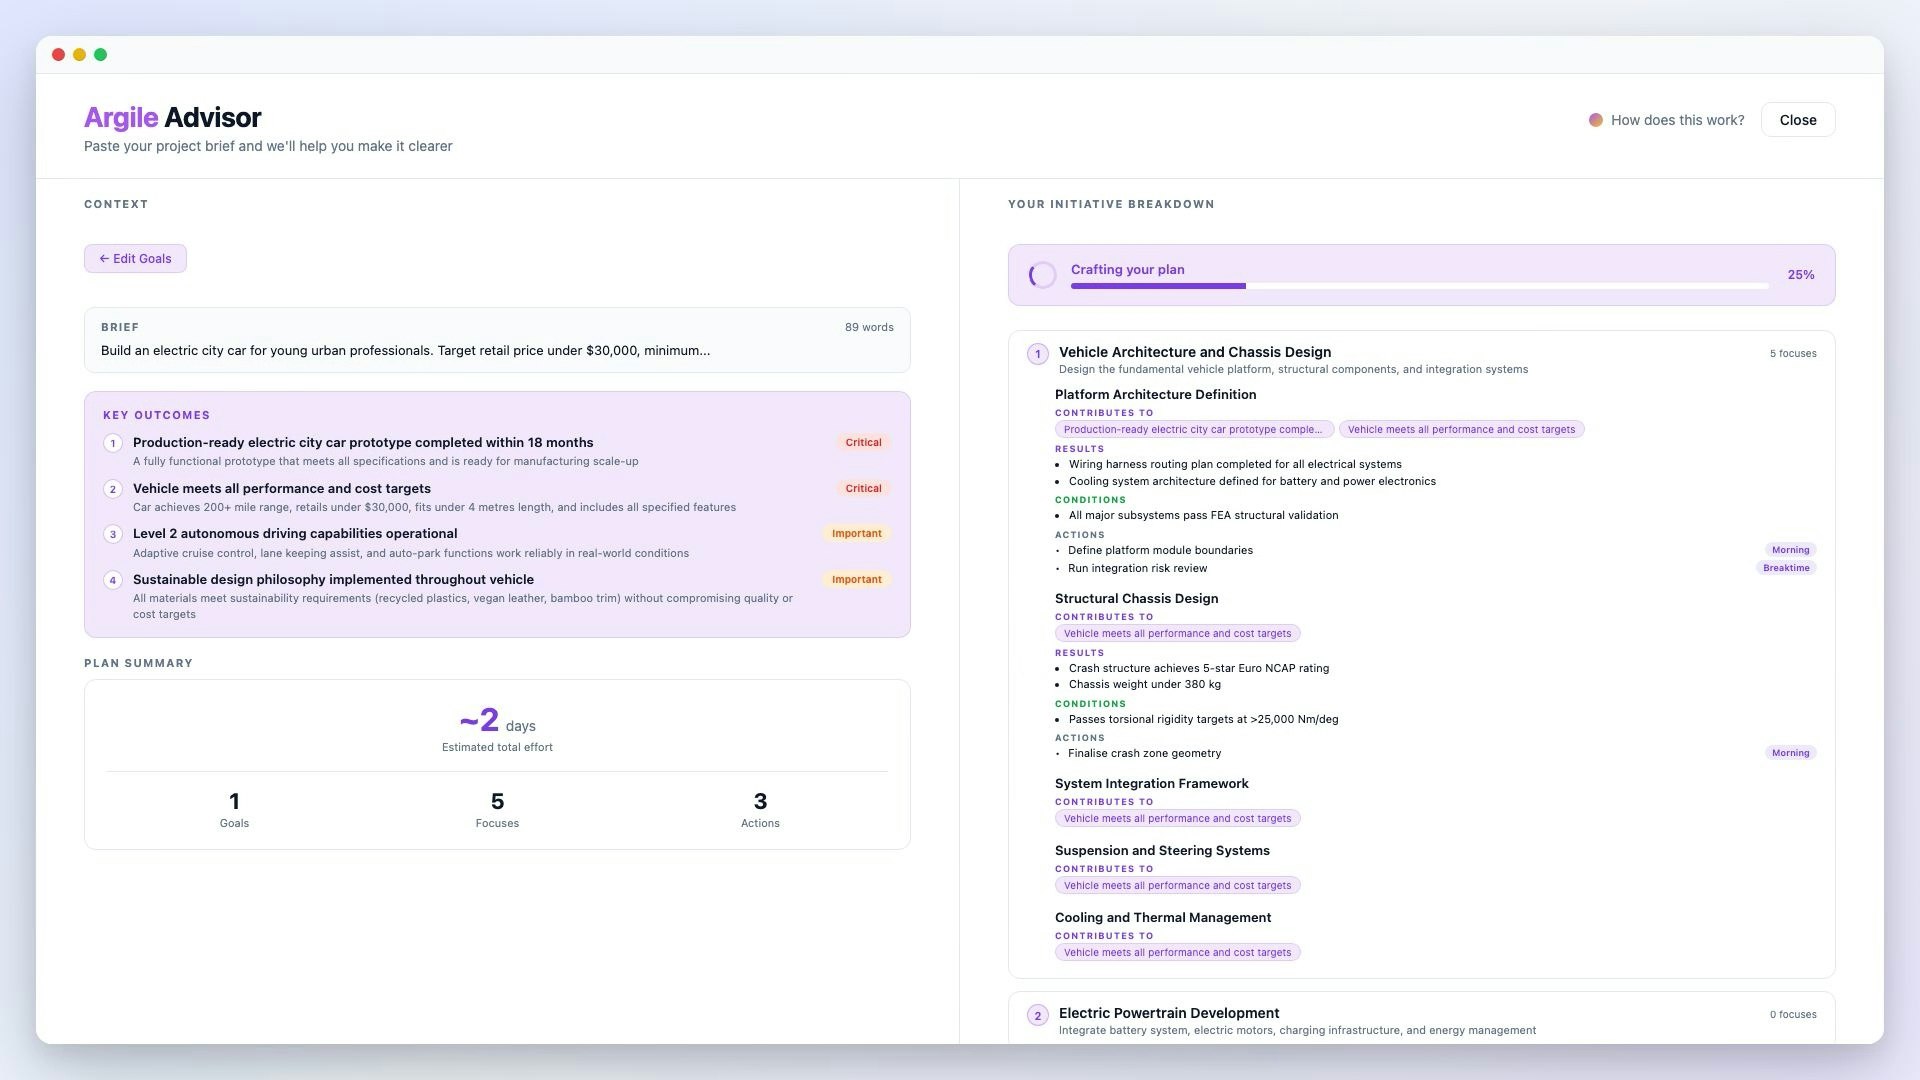
Task: Click the Actions count in plan summary
Action: coord(760,809)
